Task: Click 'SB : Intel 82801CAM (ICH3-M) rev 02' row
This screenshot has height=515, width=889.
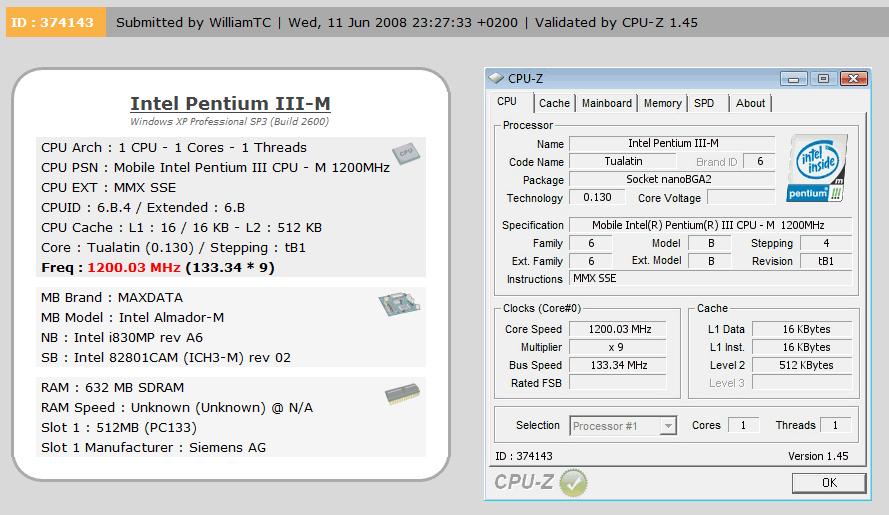Action: (166, 358)
